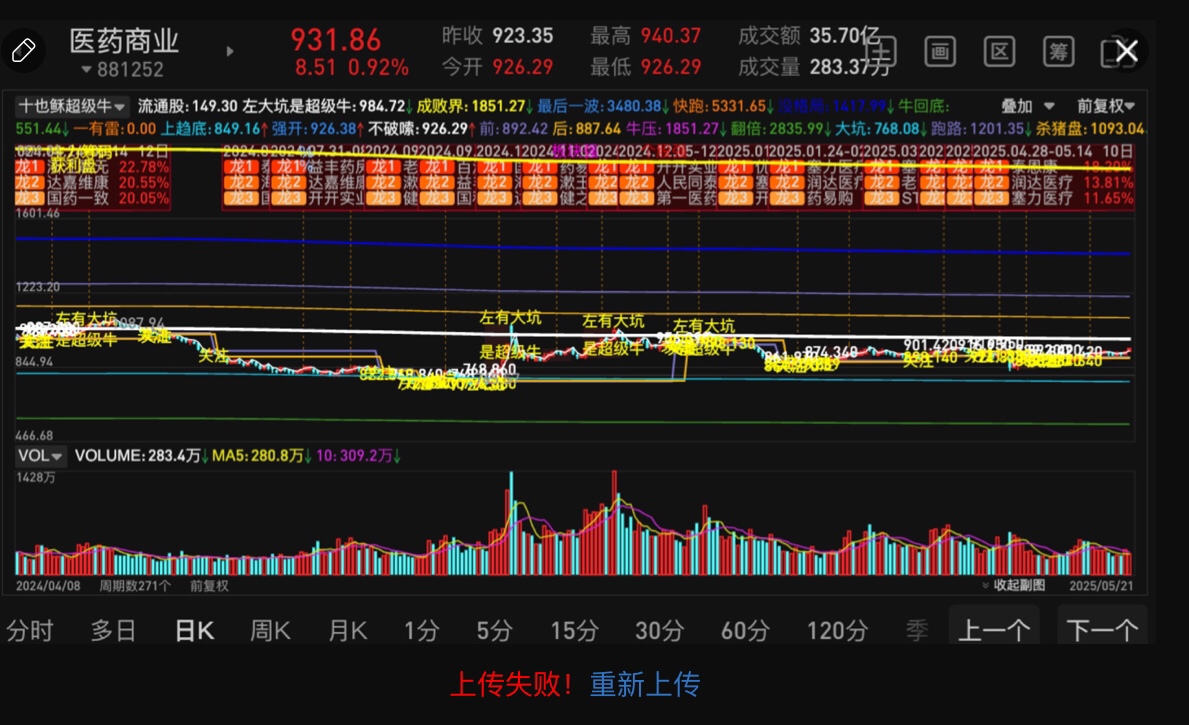Viewport: 1189px width, 725px height.
Task: Select the 日K tab
Action: coord(194,630)
